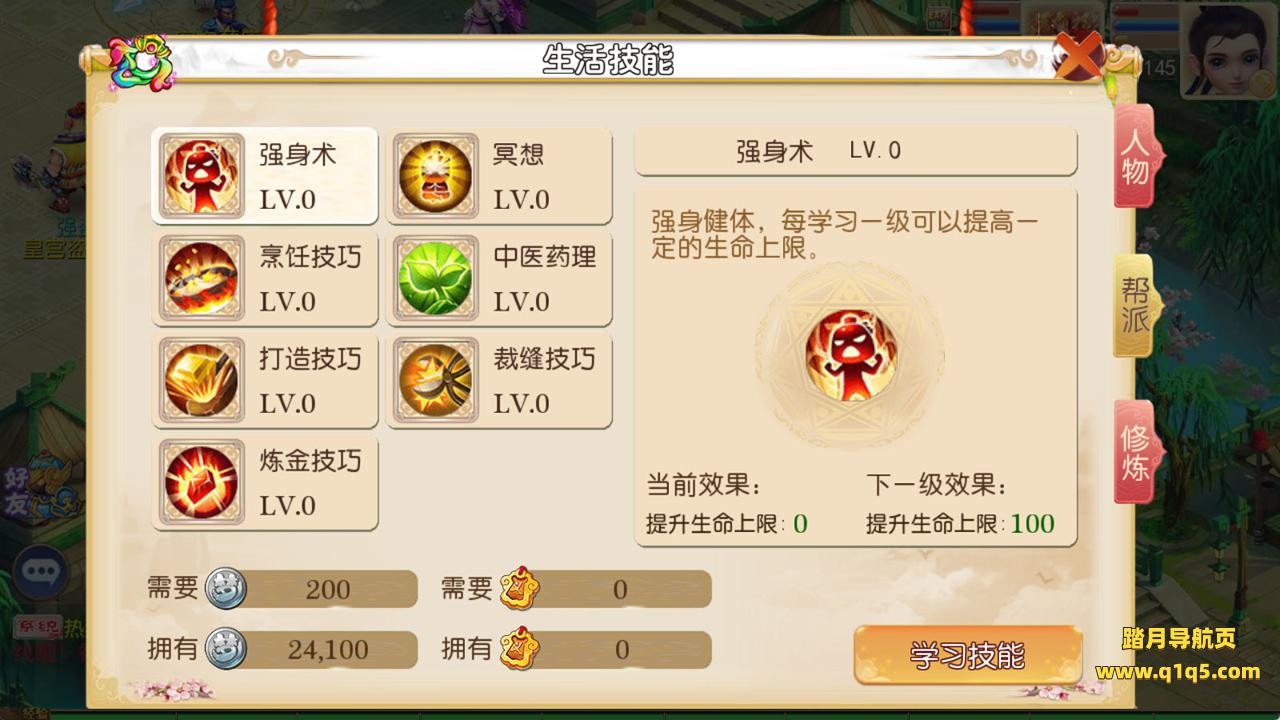Switch to the 人物 side tab

click(1136, 156)
